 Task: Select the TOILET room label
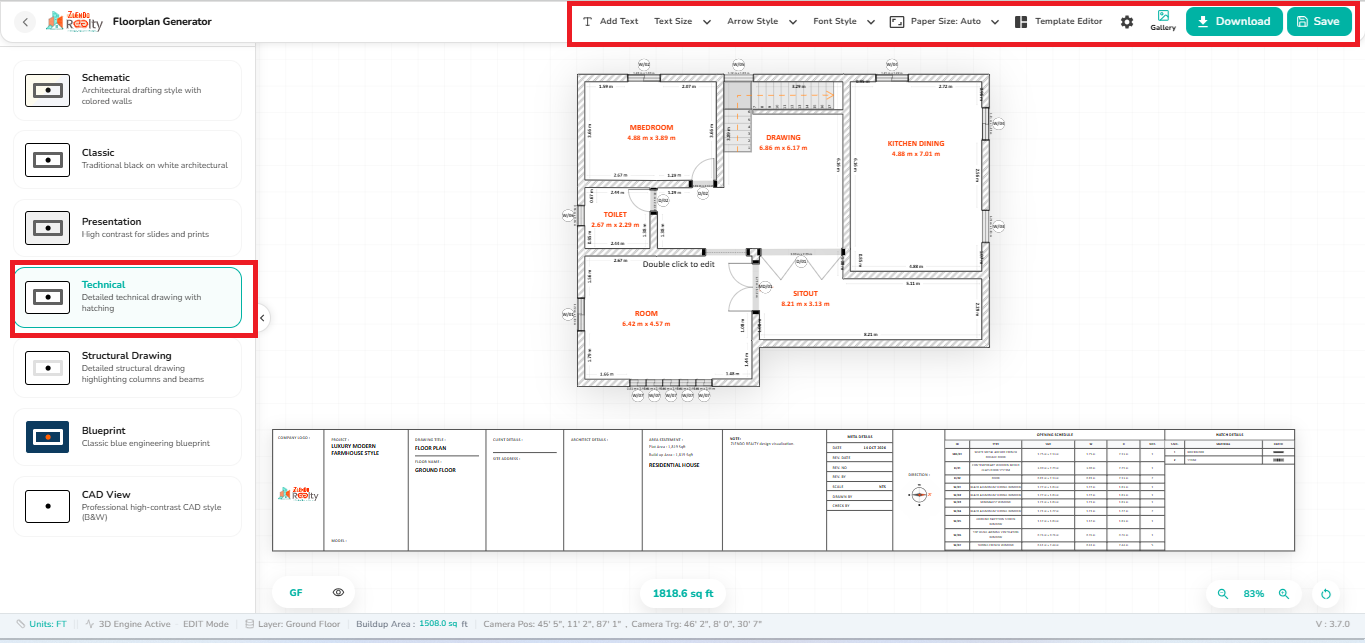[615, 215]
